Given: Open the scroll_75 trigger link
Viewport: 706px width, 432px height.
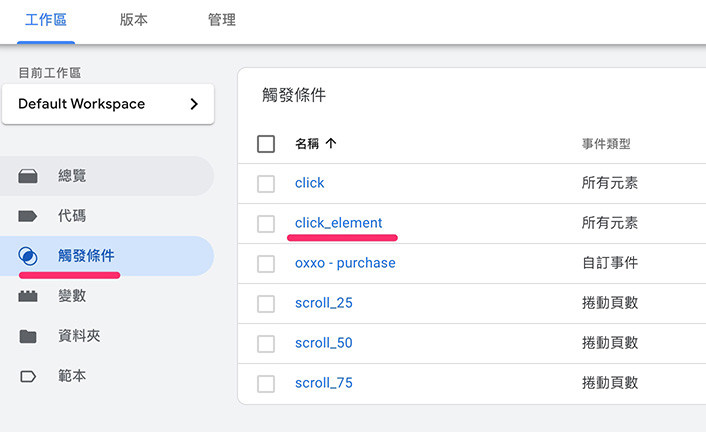Looking at the screenshot, I should pyautogui.click(x=323, y=383).
